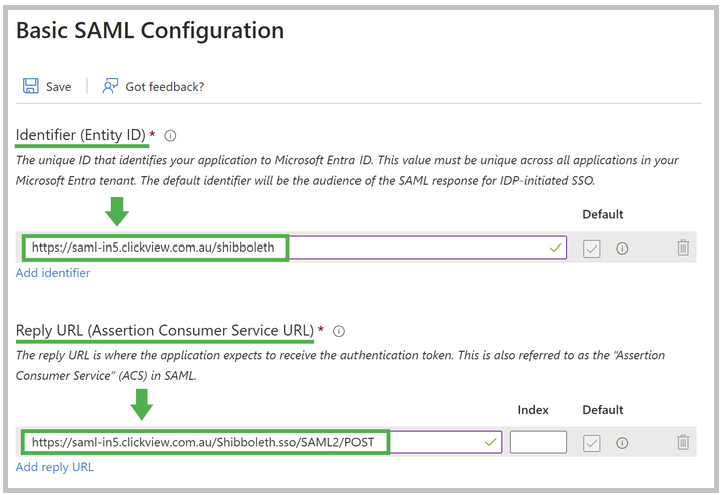Click Reply URL (Assertion Consumer Service URL) heading
This screenshot has height=495, width=721.
(165, 330)
